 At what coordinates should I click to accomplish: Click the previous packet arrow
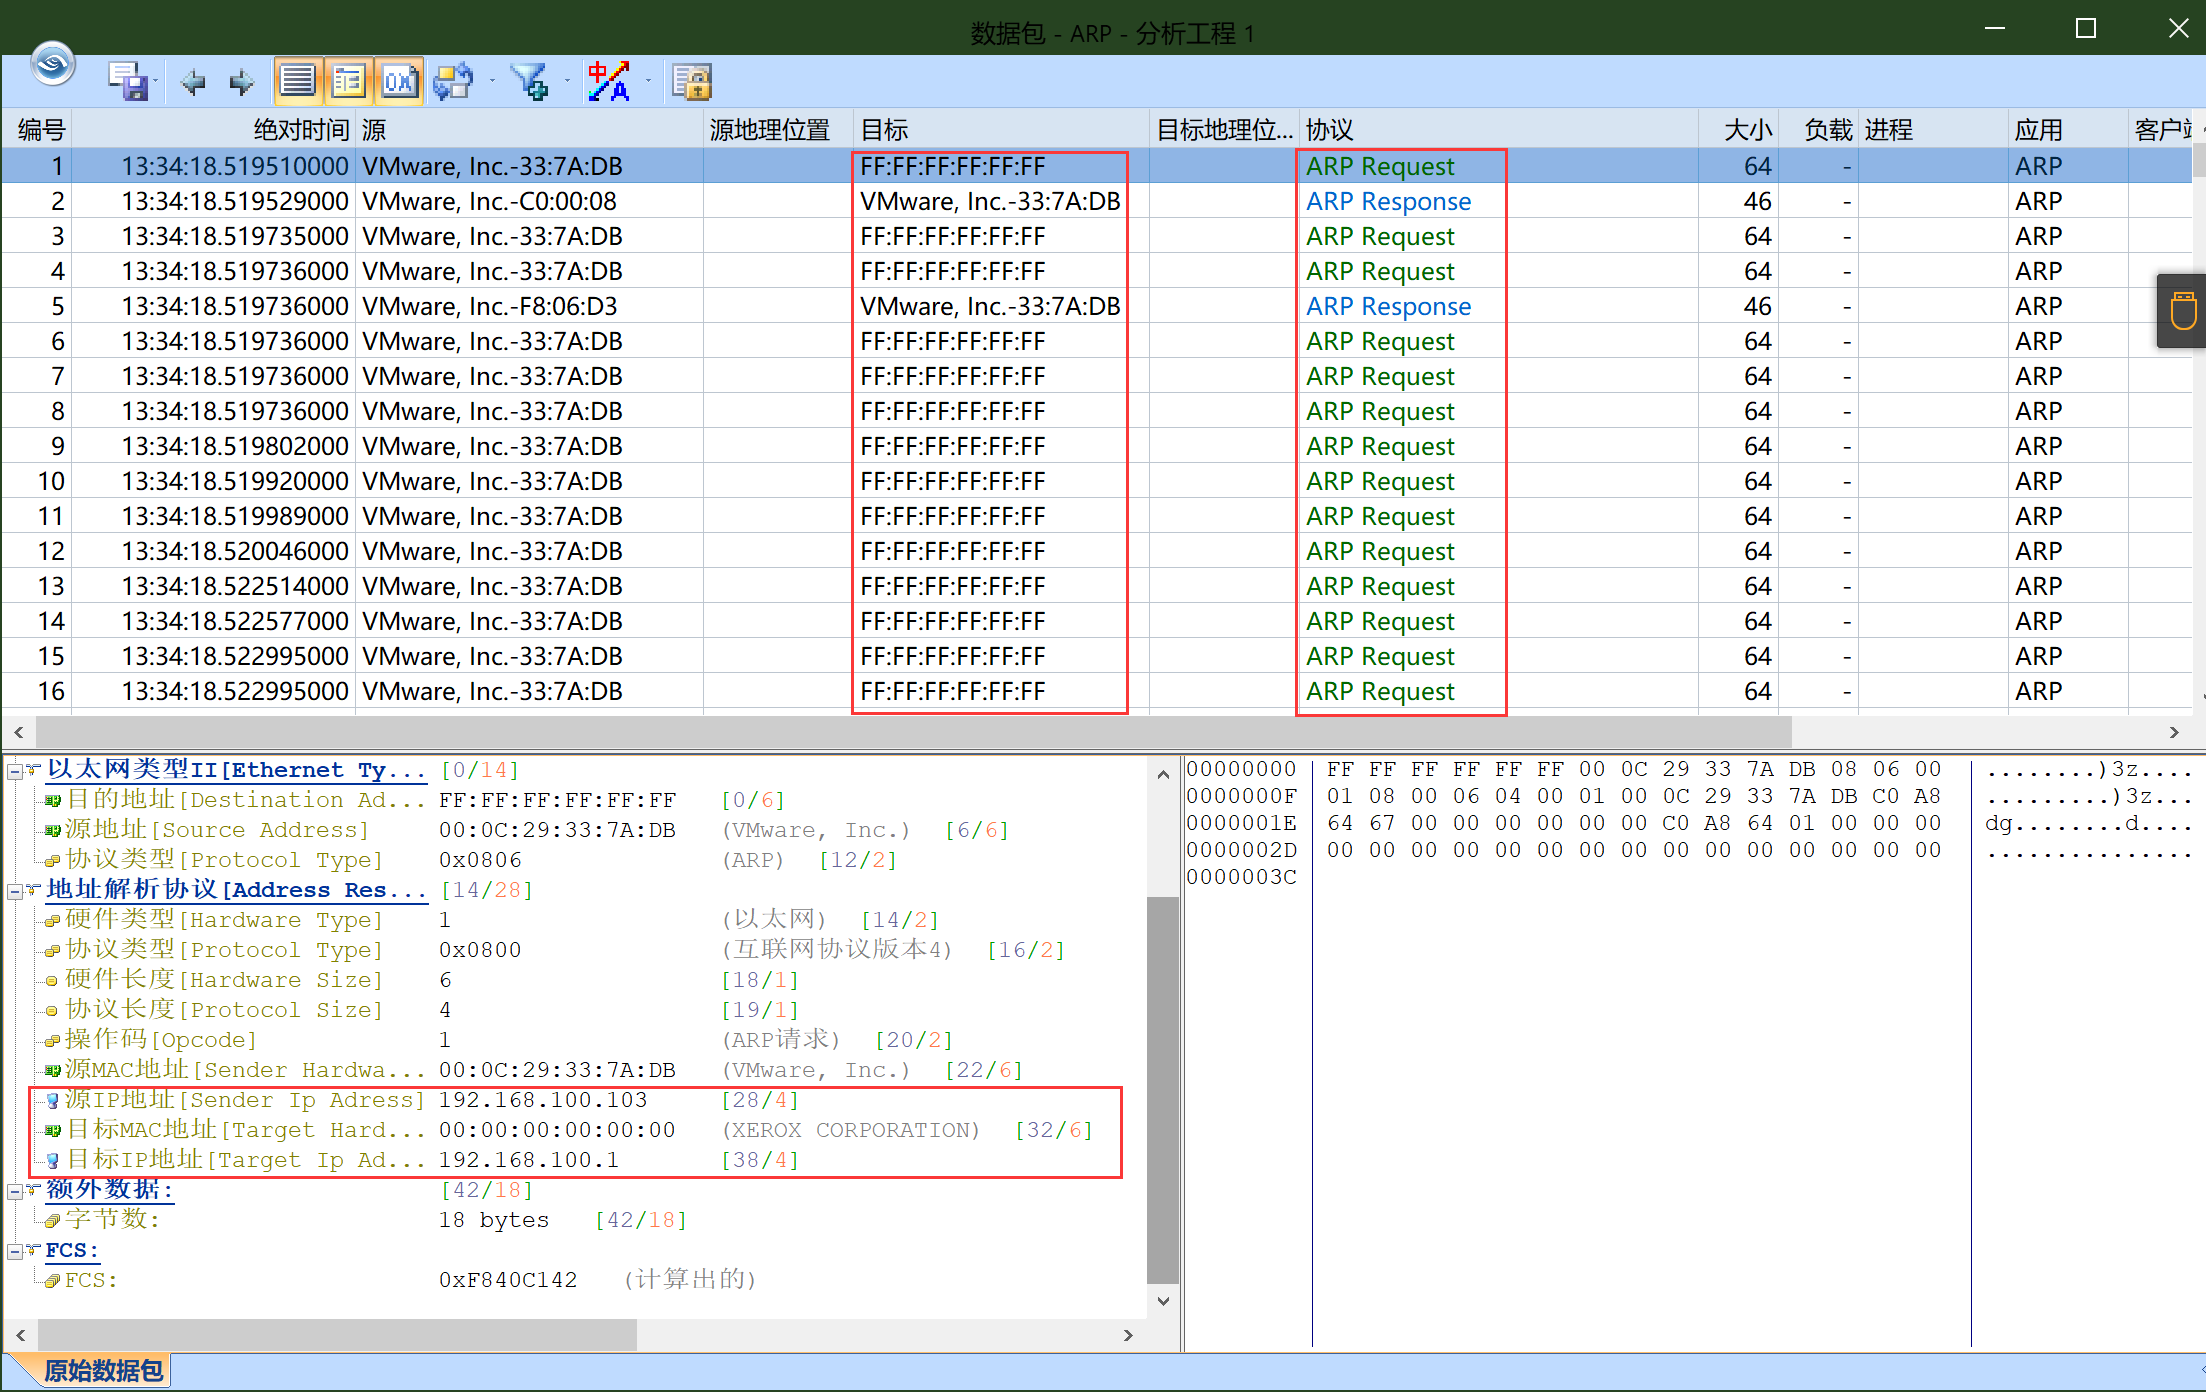pyautogui.click(x=193, y=80)
